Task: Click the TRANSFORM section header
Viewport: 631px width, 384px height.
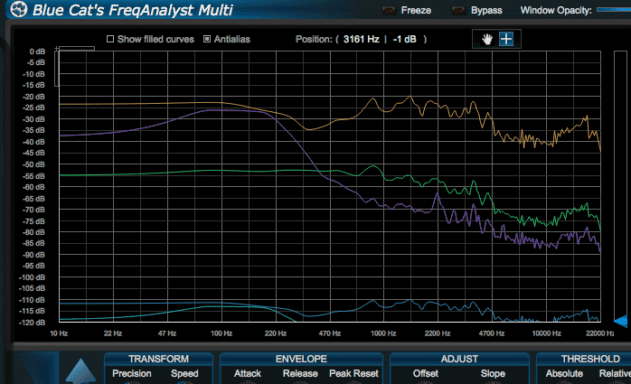Action: pyautogui.click(x=159, y=359)
